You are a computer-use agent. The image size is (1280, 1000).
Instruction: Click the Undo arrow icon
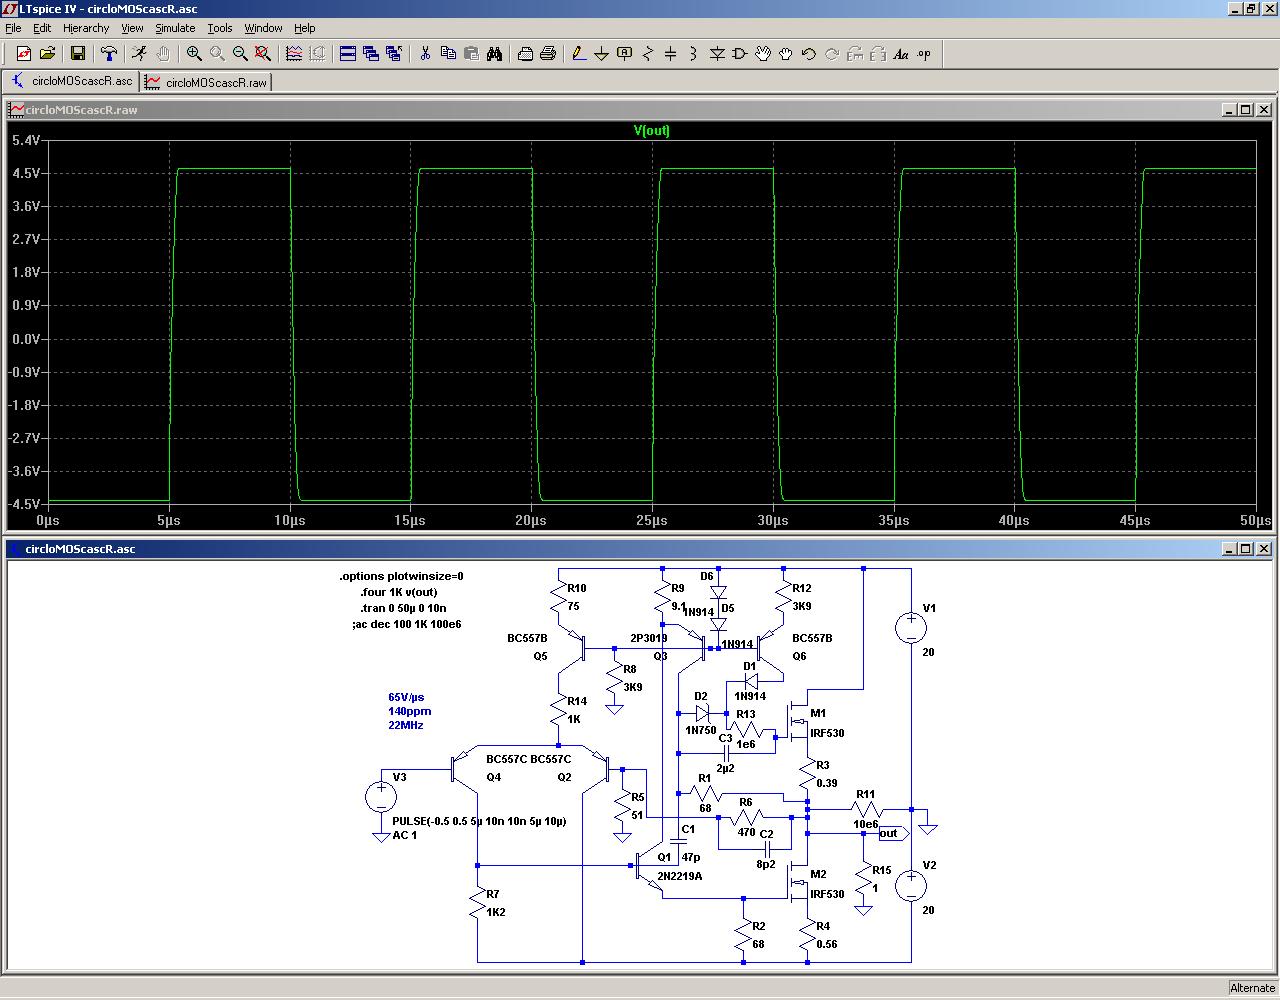[x=809, y=54]
